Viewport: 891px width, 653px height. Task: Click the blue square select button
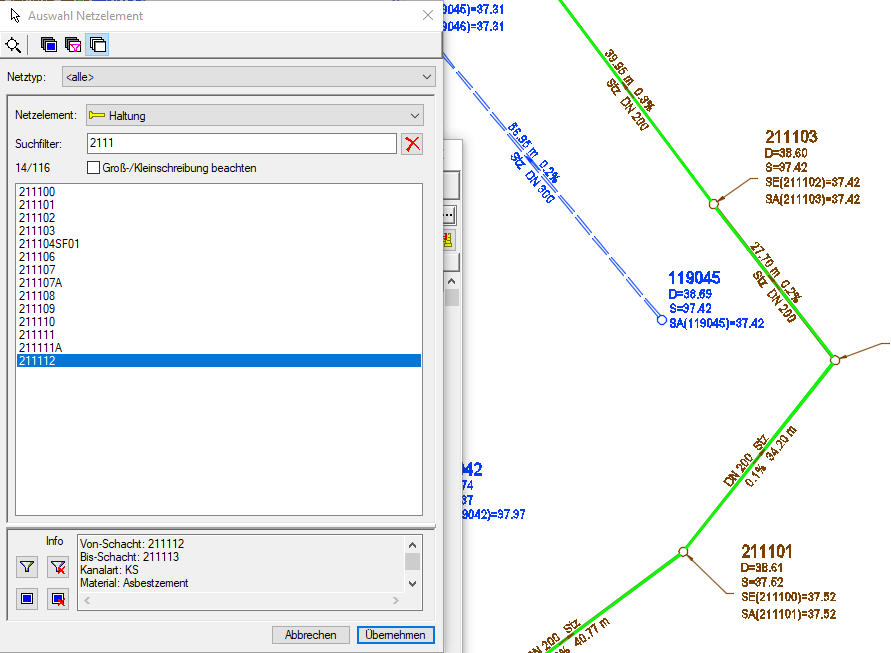(x=27, y=599)
